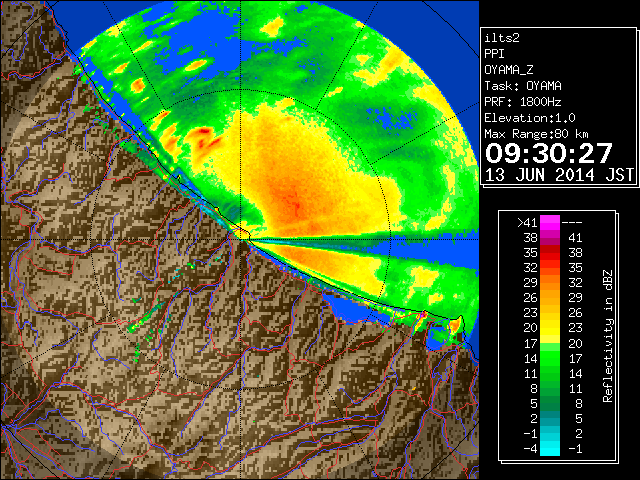Click the cyan -4 to -1 legend swatch
This screenshot has height=480, width=640.
(550, 448)
